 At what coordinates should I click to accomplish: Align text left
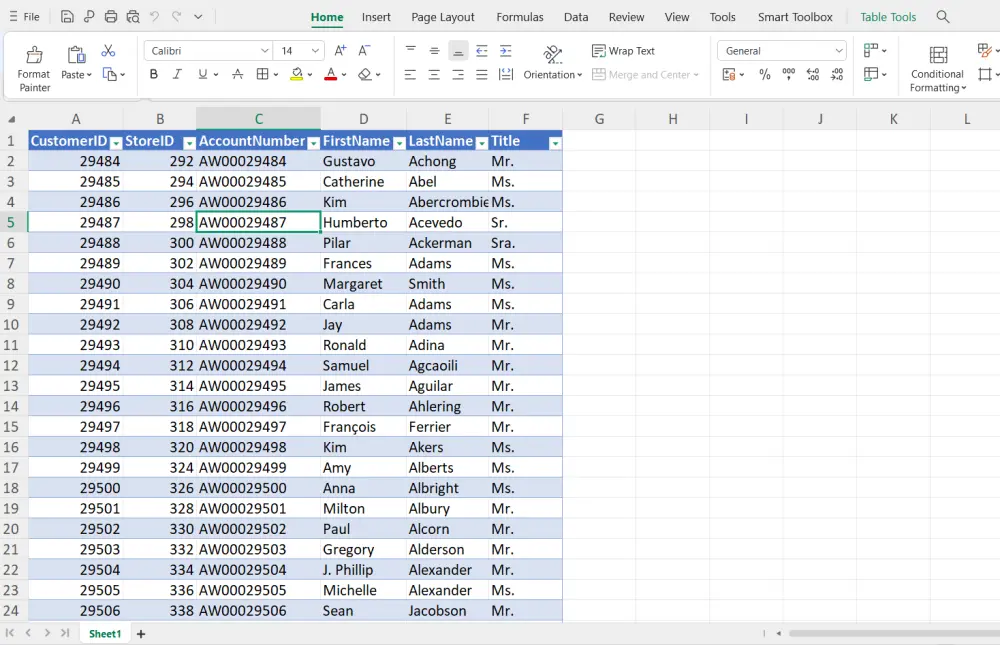coord(410,75)
